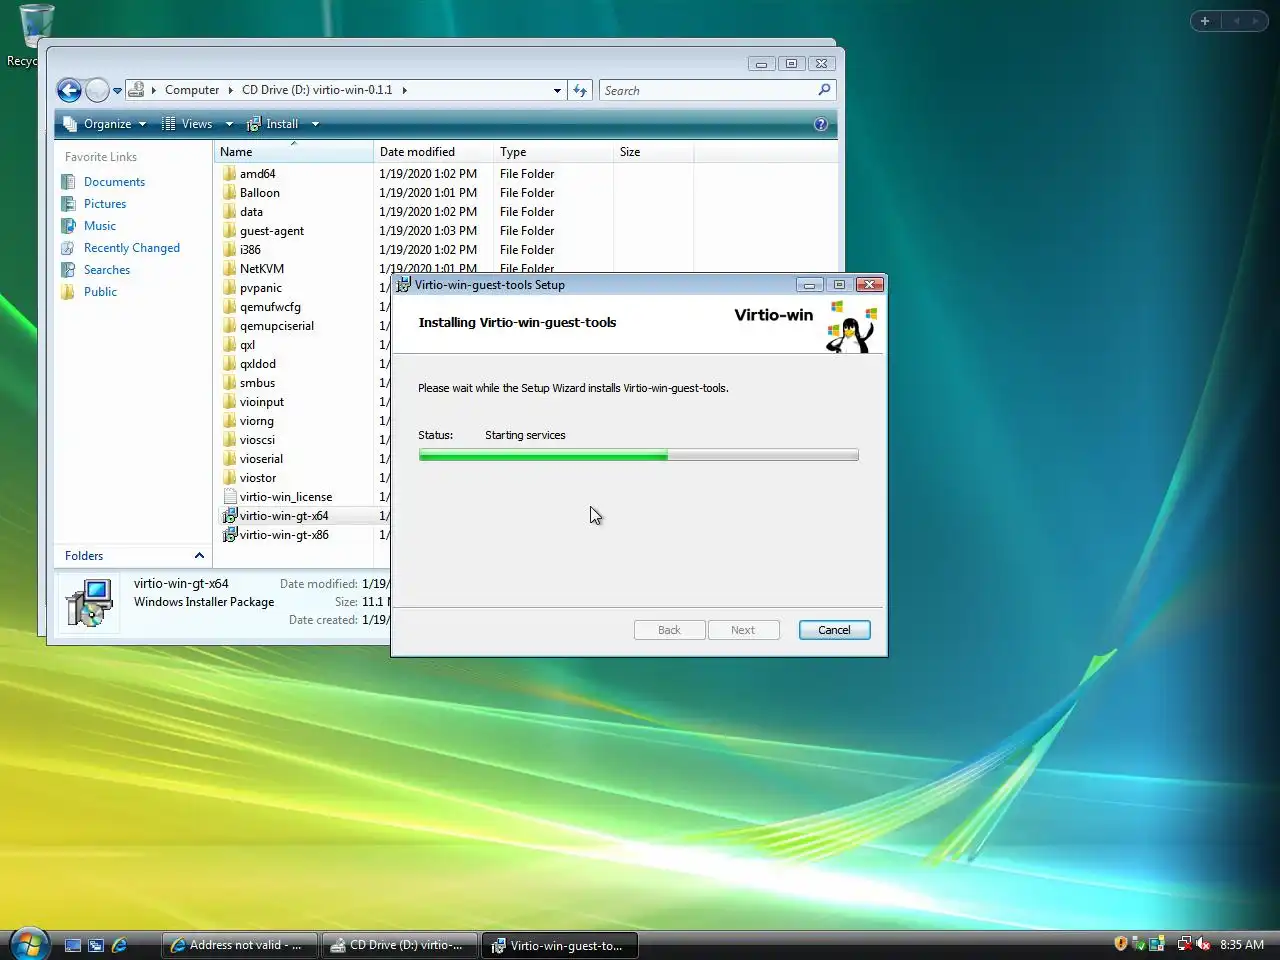Viewport: 1280px width, 960px height.
Task: Sort the file list by Name column
Action: coord(293,152)
